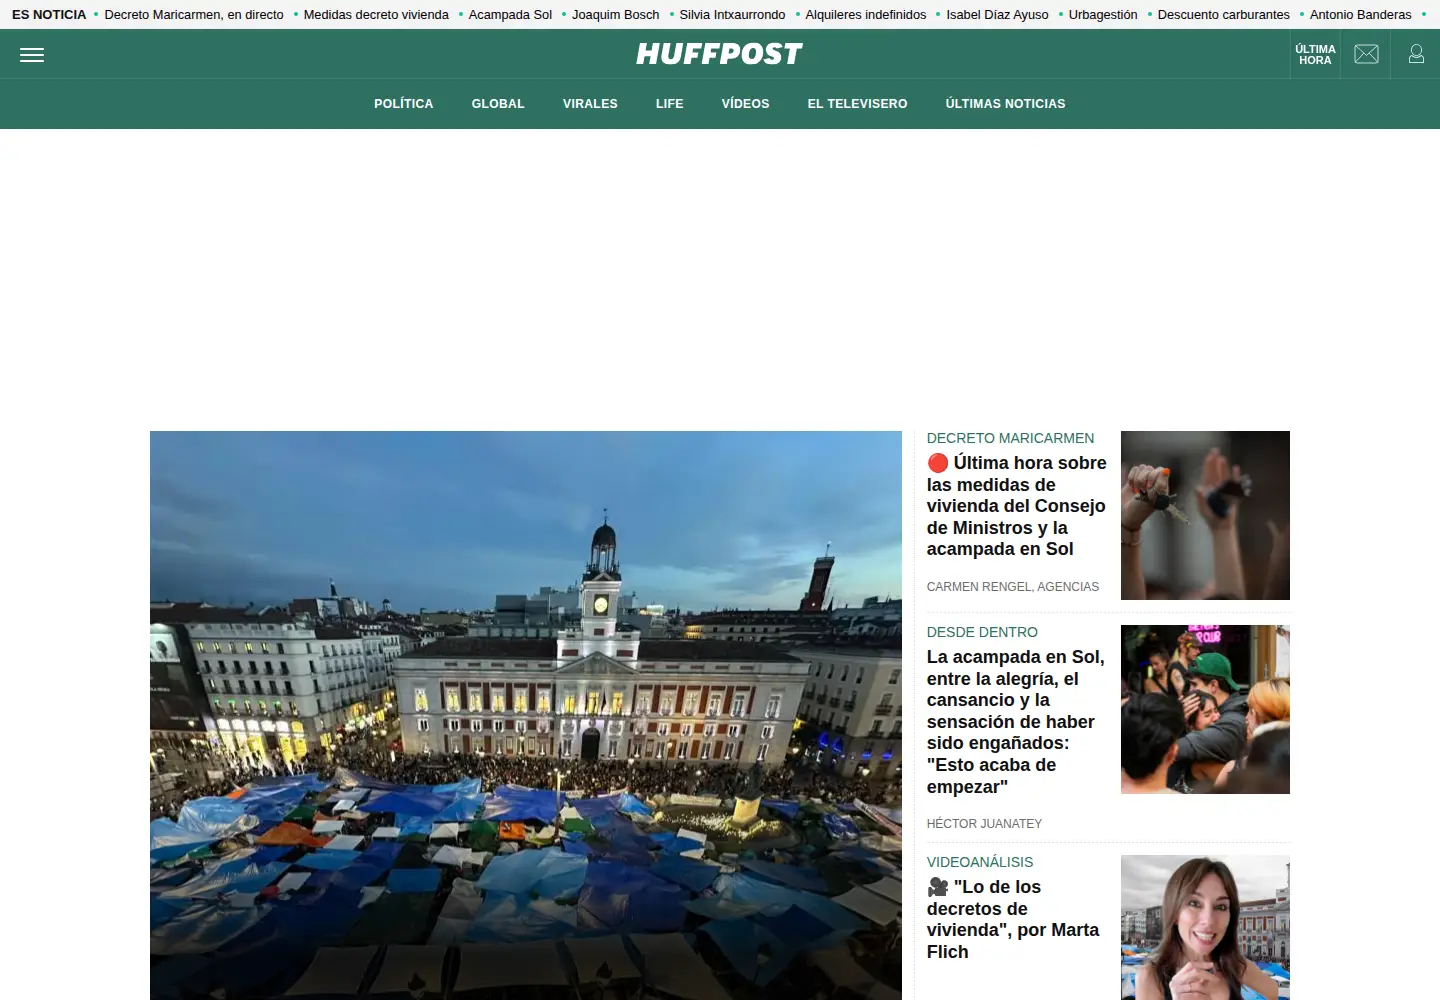This screenshot has height=1000, width=1440.
Task: Open trending topic Isabel Díaz Ayuso
Action: coord(998,15)
